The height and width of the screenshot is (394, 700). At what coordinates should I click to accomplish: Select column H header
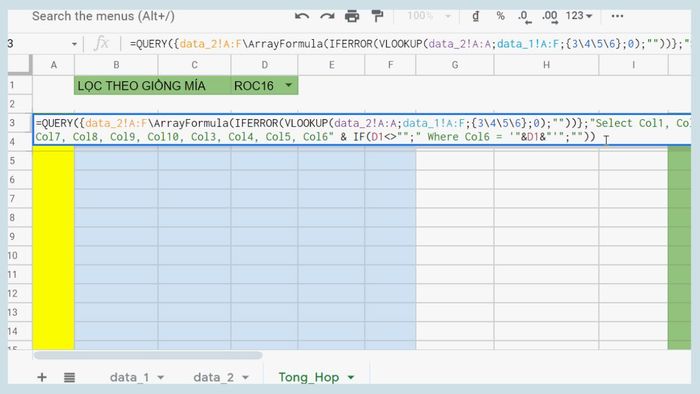click(546, 65)
